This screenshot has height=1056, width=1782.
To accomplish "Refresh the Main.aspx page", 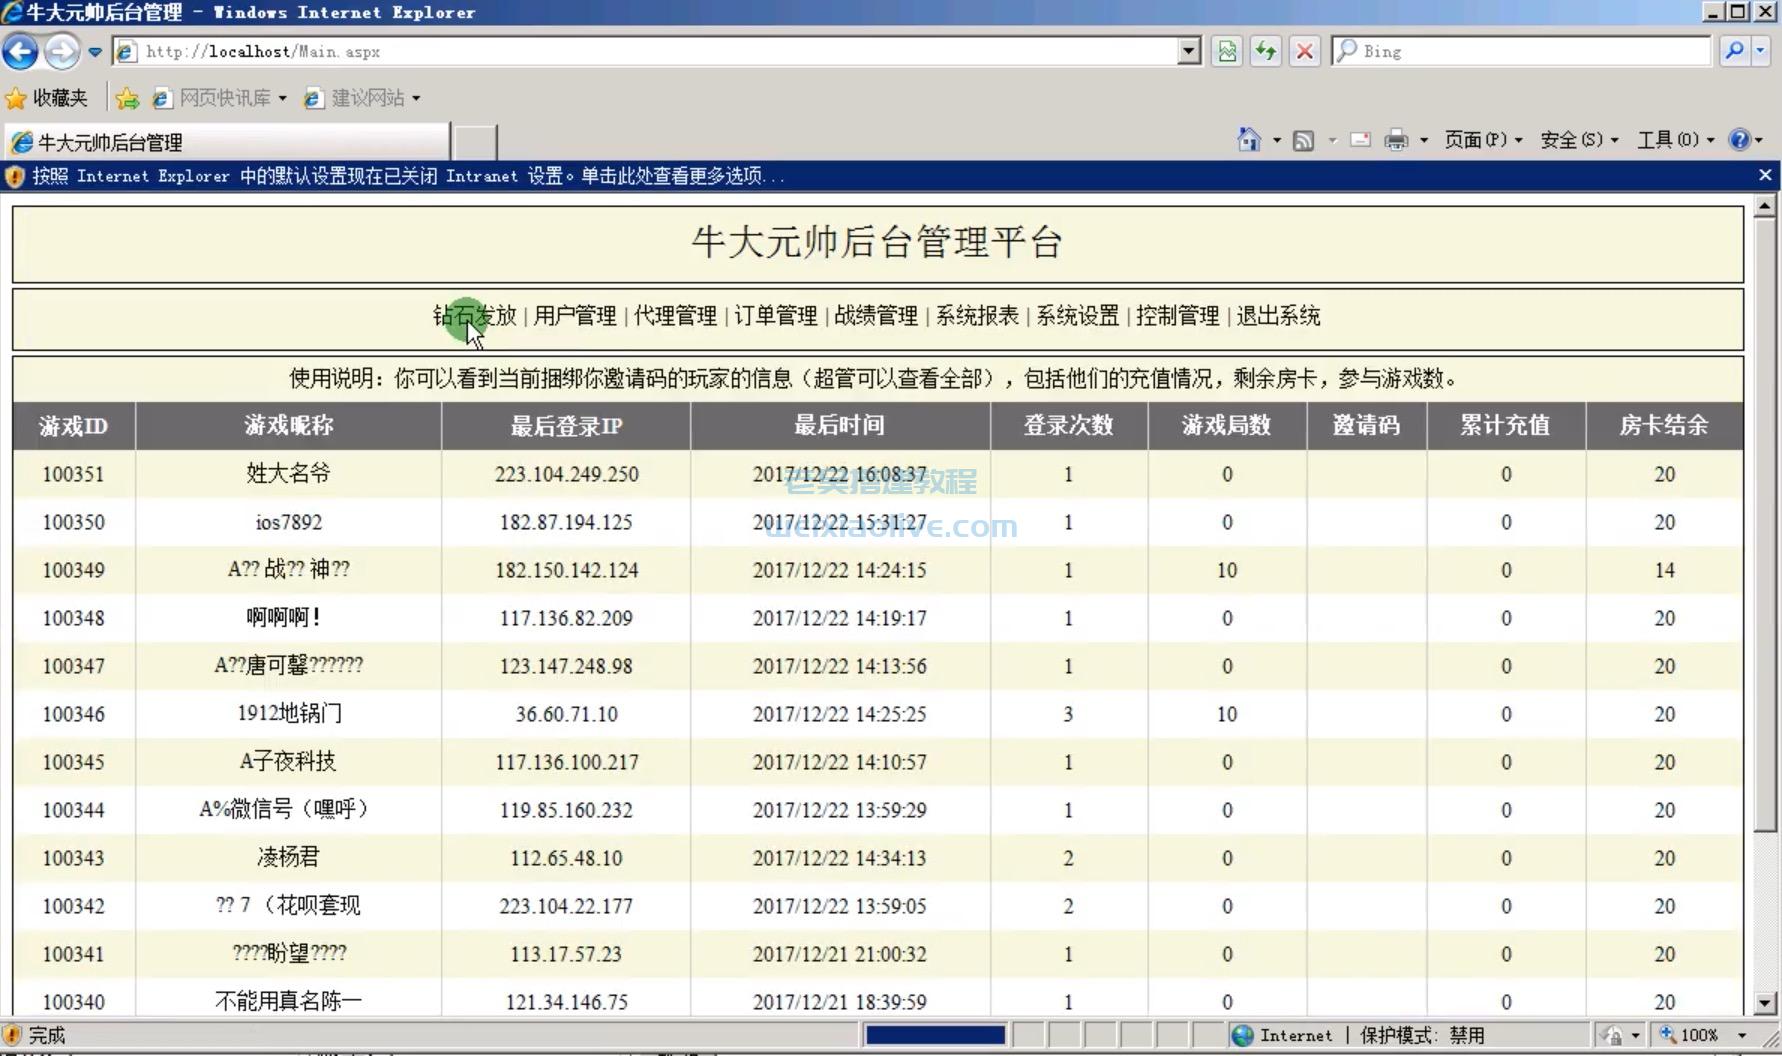I will (x=1266, y=51).
